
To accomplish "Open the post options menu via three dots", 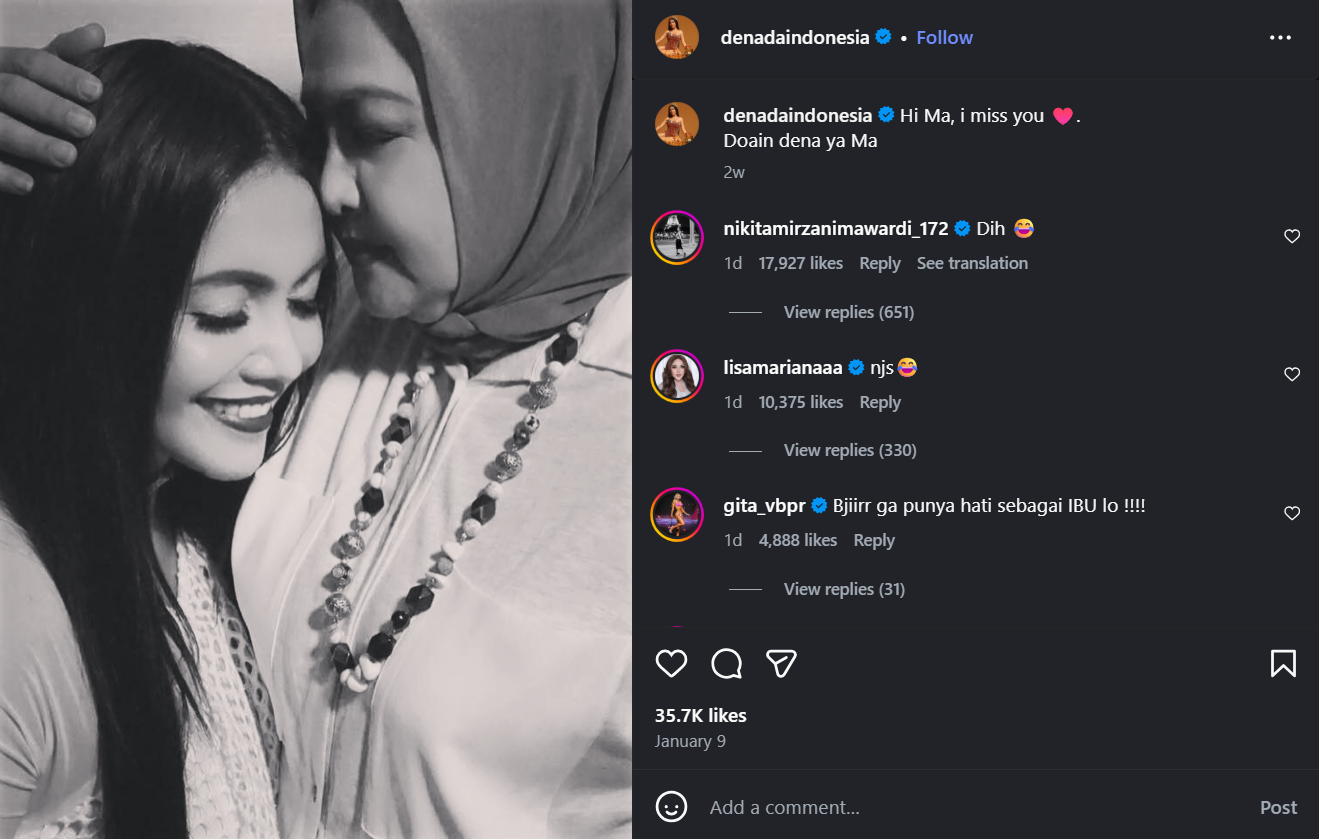I will [1280, 37].
